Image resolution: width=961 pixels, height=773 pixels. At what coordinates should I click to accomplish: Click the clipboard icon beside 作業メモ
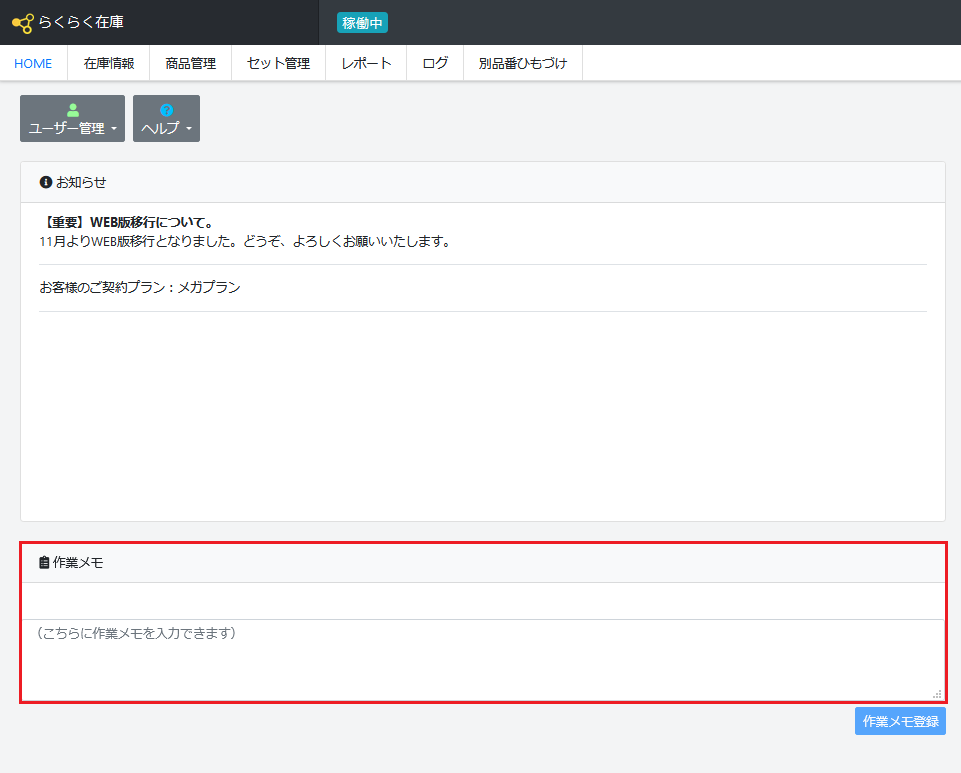(x=44, y=562)
